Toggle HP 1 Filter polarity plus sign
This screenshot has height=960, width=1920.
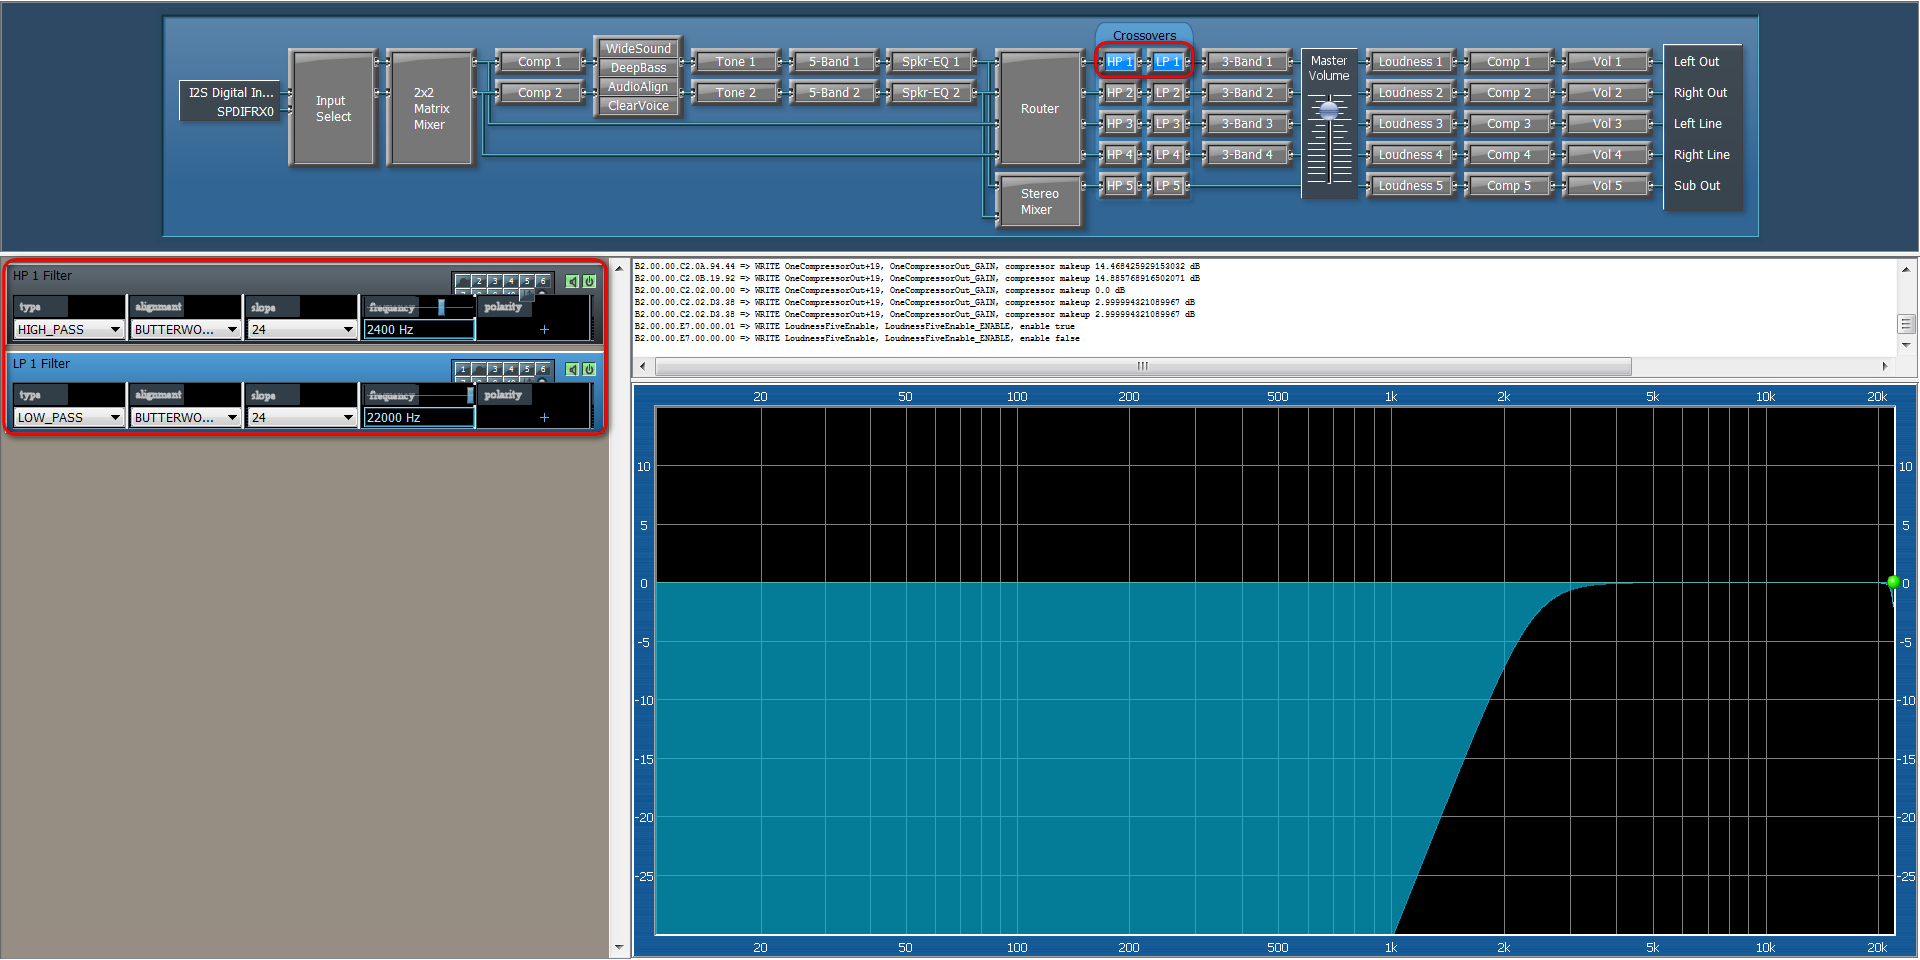tap(544, 329)
